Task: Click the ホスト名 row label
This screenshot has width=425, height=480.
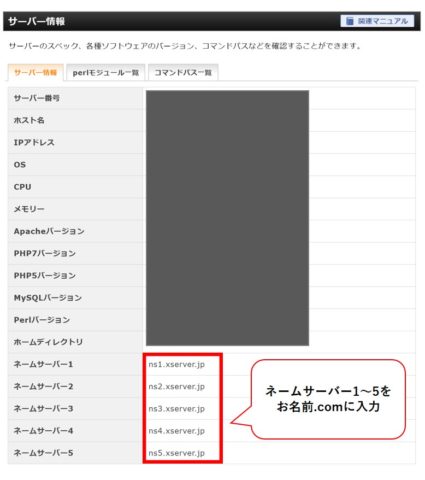Action: [x=29, y=120]
